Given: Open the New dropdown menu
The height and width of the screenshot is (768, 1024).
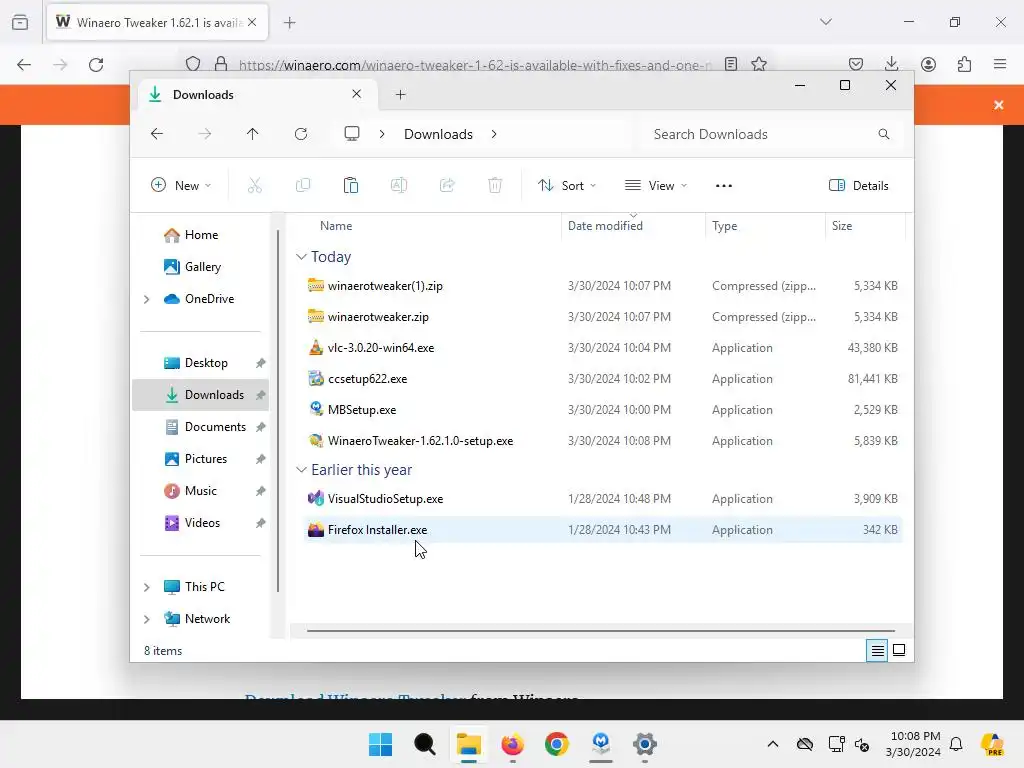Looking at the screenshot, I should point(181,185).
